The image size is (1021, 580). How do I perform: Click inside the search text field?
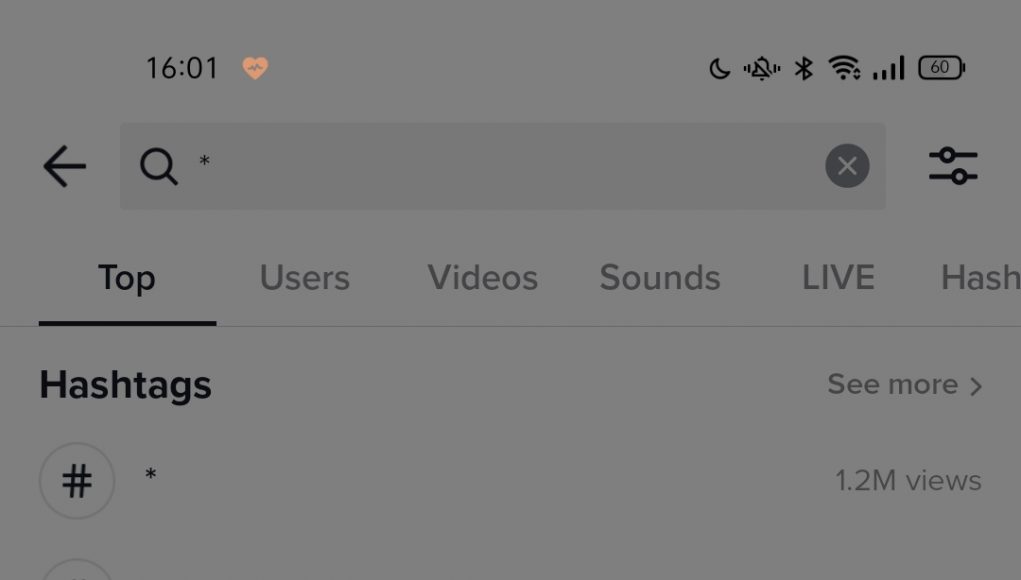pos(502,166)
